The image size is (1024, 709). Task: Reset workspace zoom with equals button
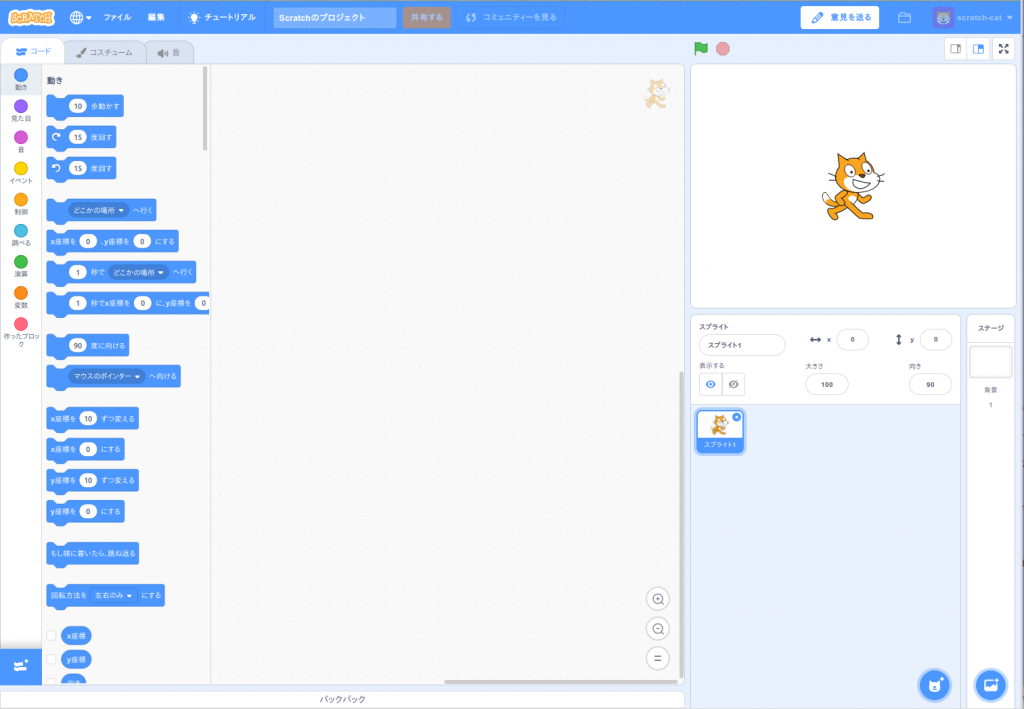click(658, 658)
